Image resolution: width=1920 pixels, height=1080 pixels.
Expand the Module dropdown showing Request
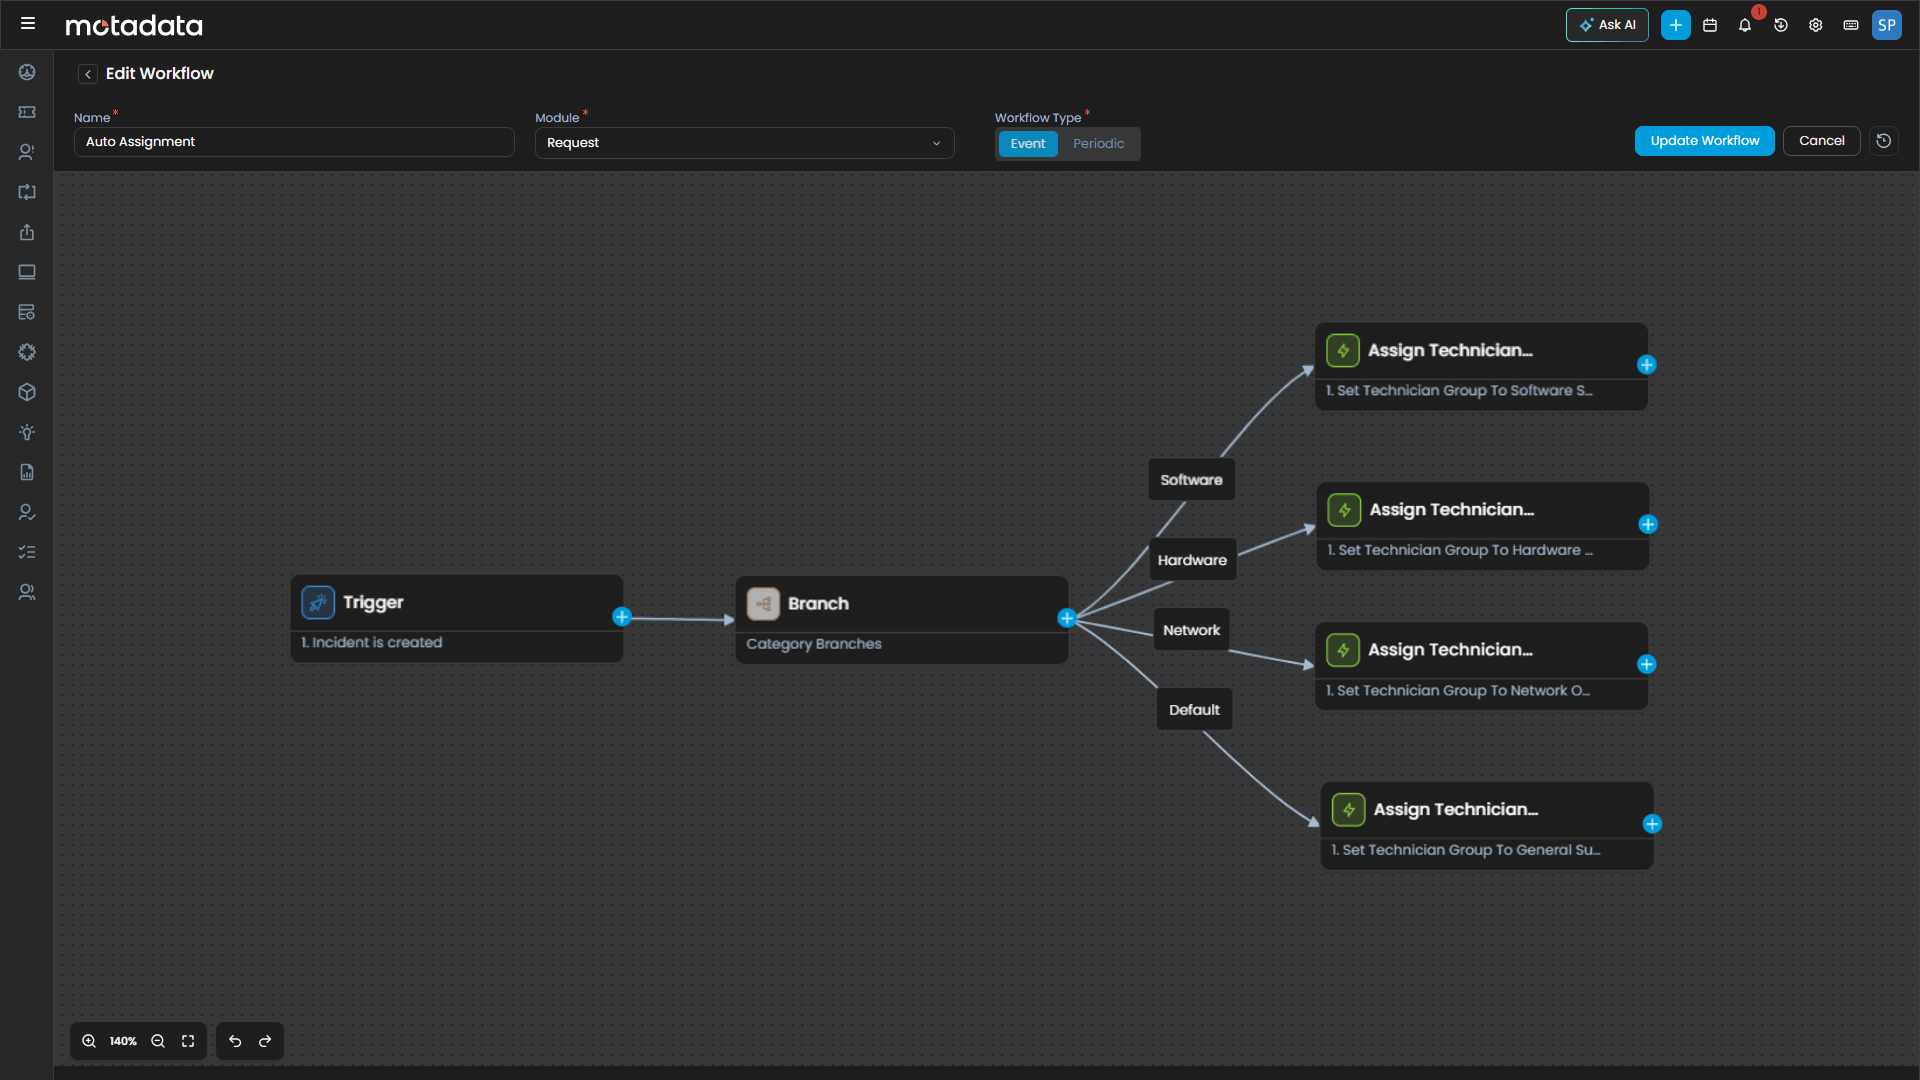click(x=937, y=143)
